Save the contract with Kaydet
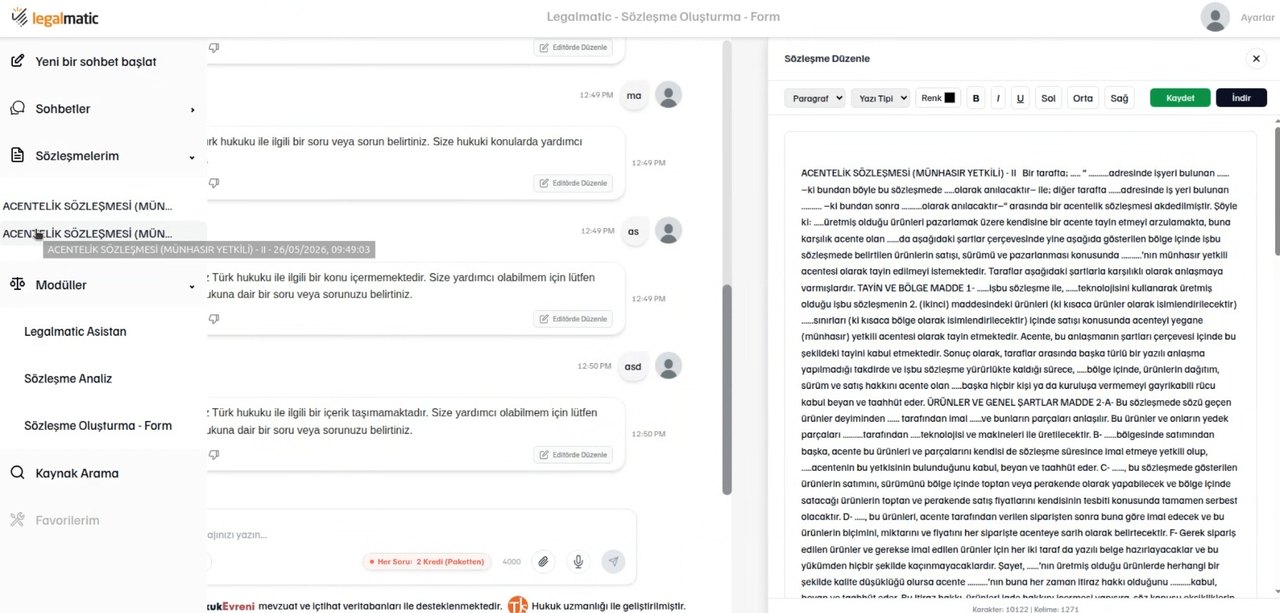This screenshot has height=613, width=1280. point(1180,98)
